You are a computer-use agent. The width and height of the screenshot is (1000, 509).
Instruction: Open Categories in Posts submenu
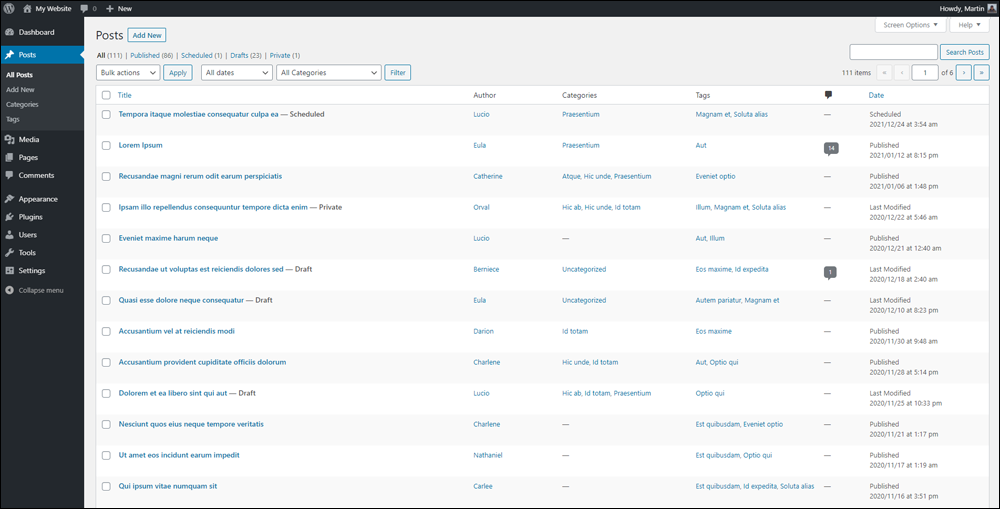(x=22, y=105)
